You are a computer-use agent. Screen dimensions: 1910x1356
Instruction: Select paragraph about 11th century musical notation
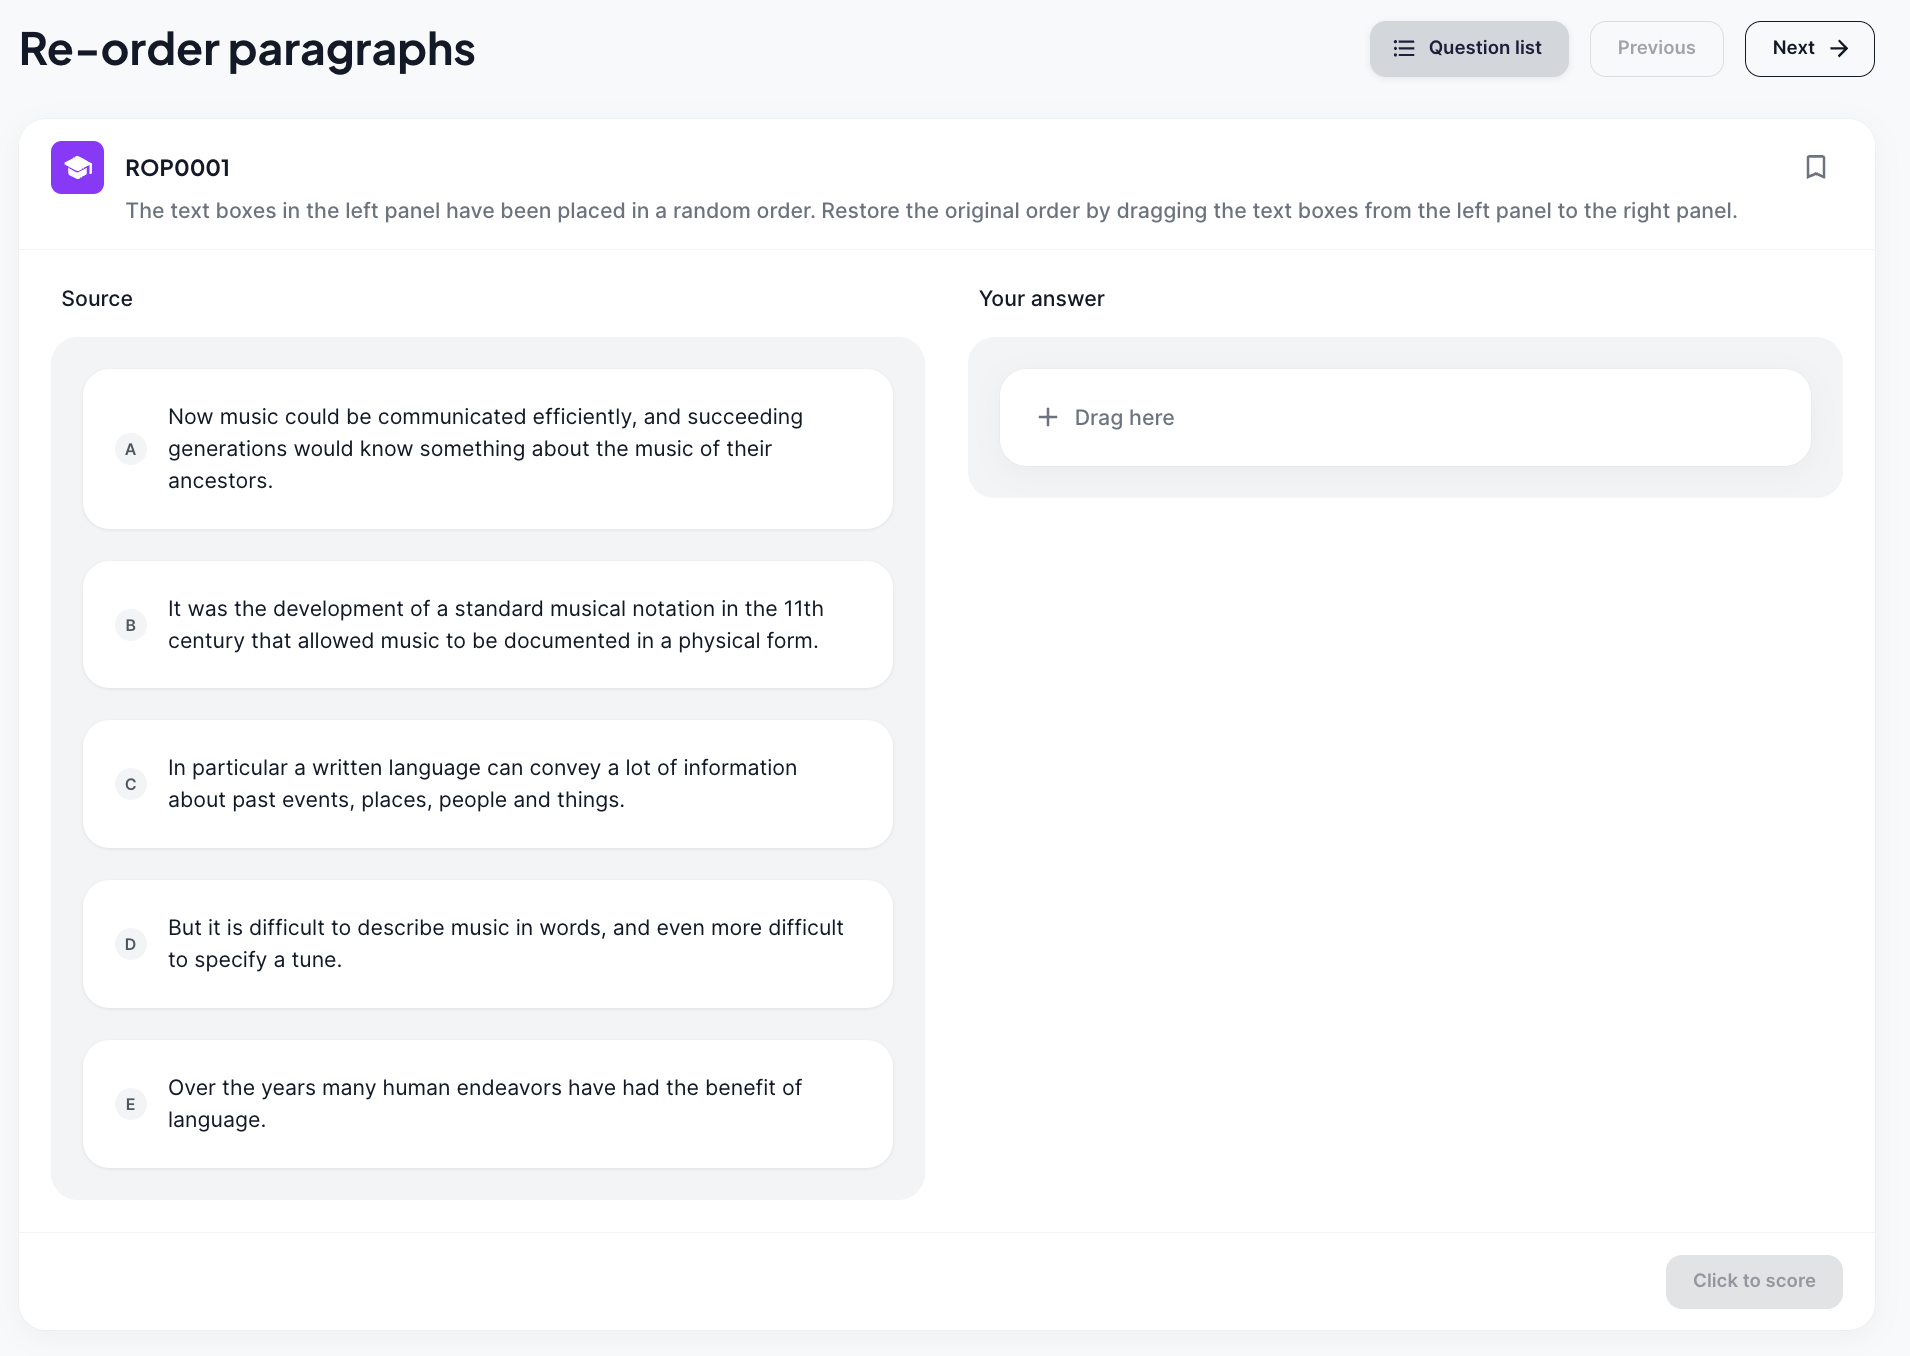coord(488,625)
